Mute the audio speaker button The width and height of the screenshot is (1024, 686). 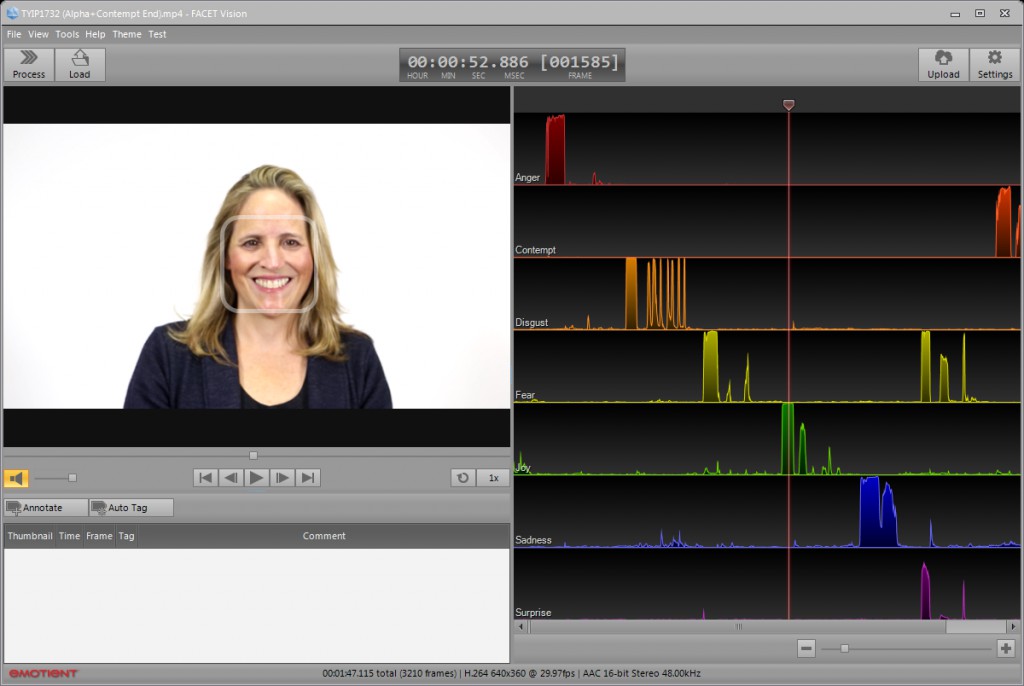point(16,478)
